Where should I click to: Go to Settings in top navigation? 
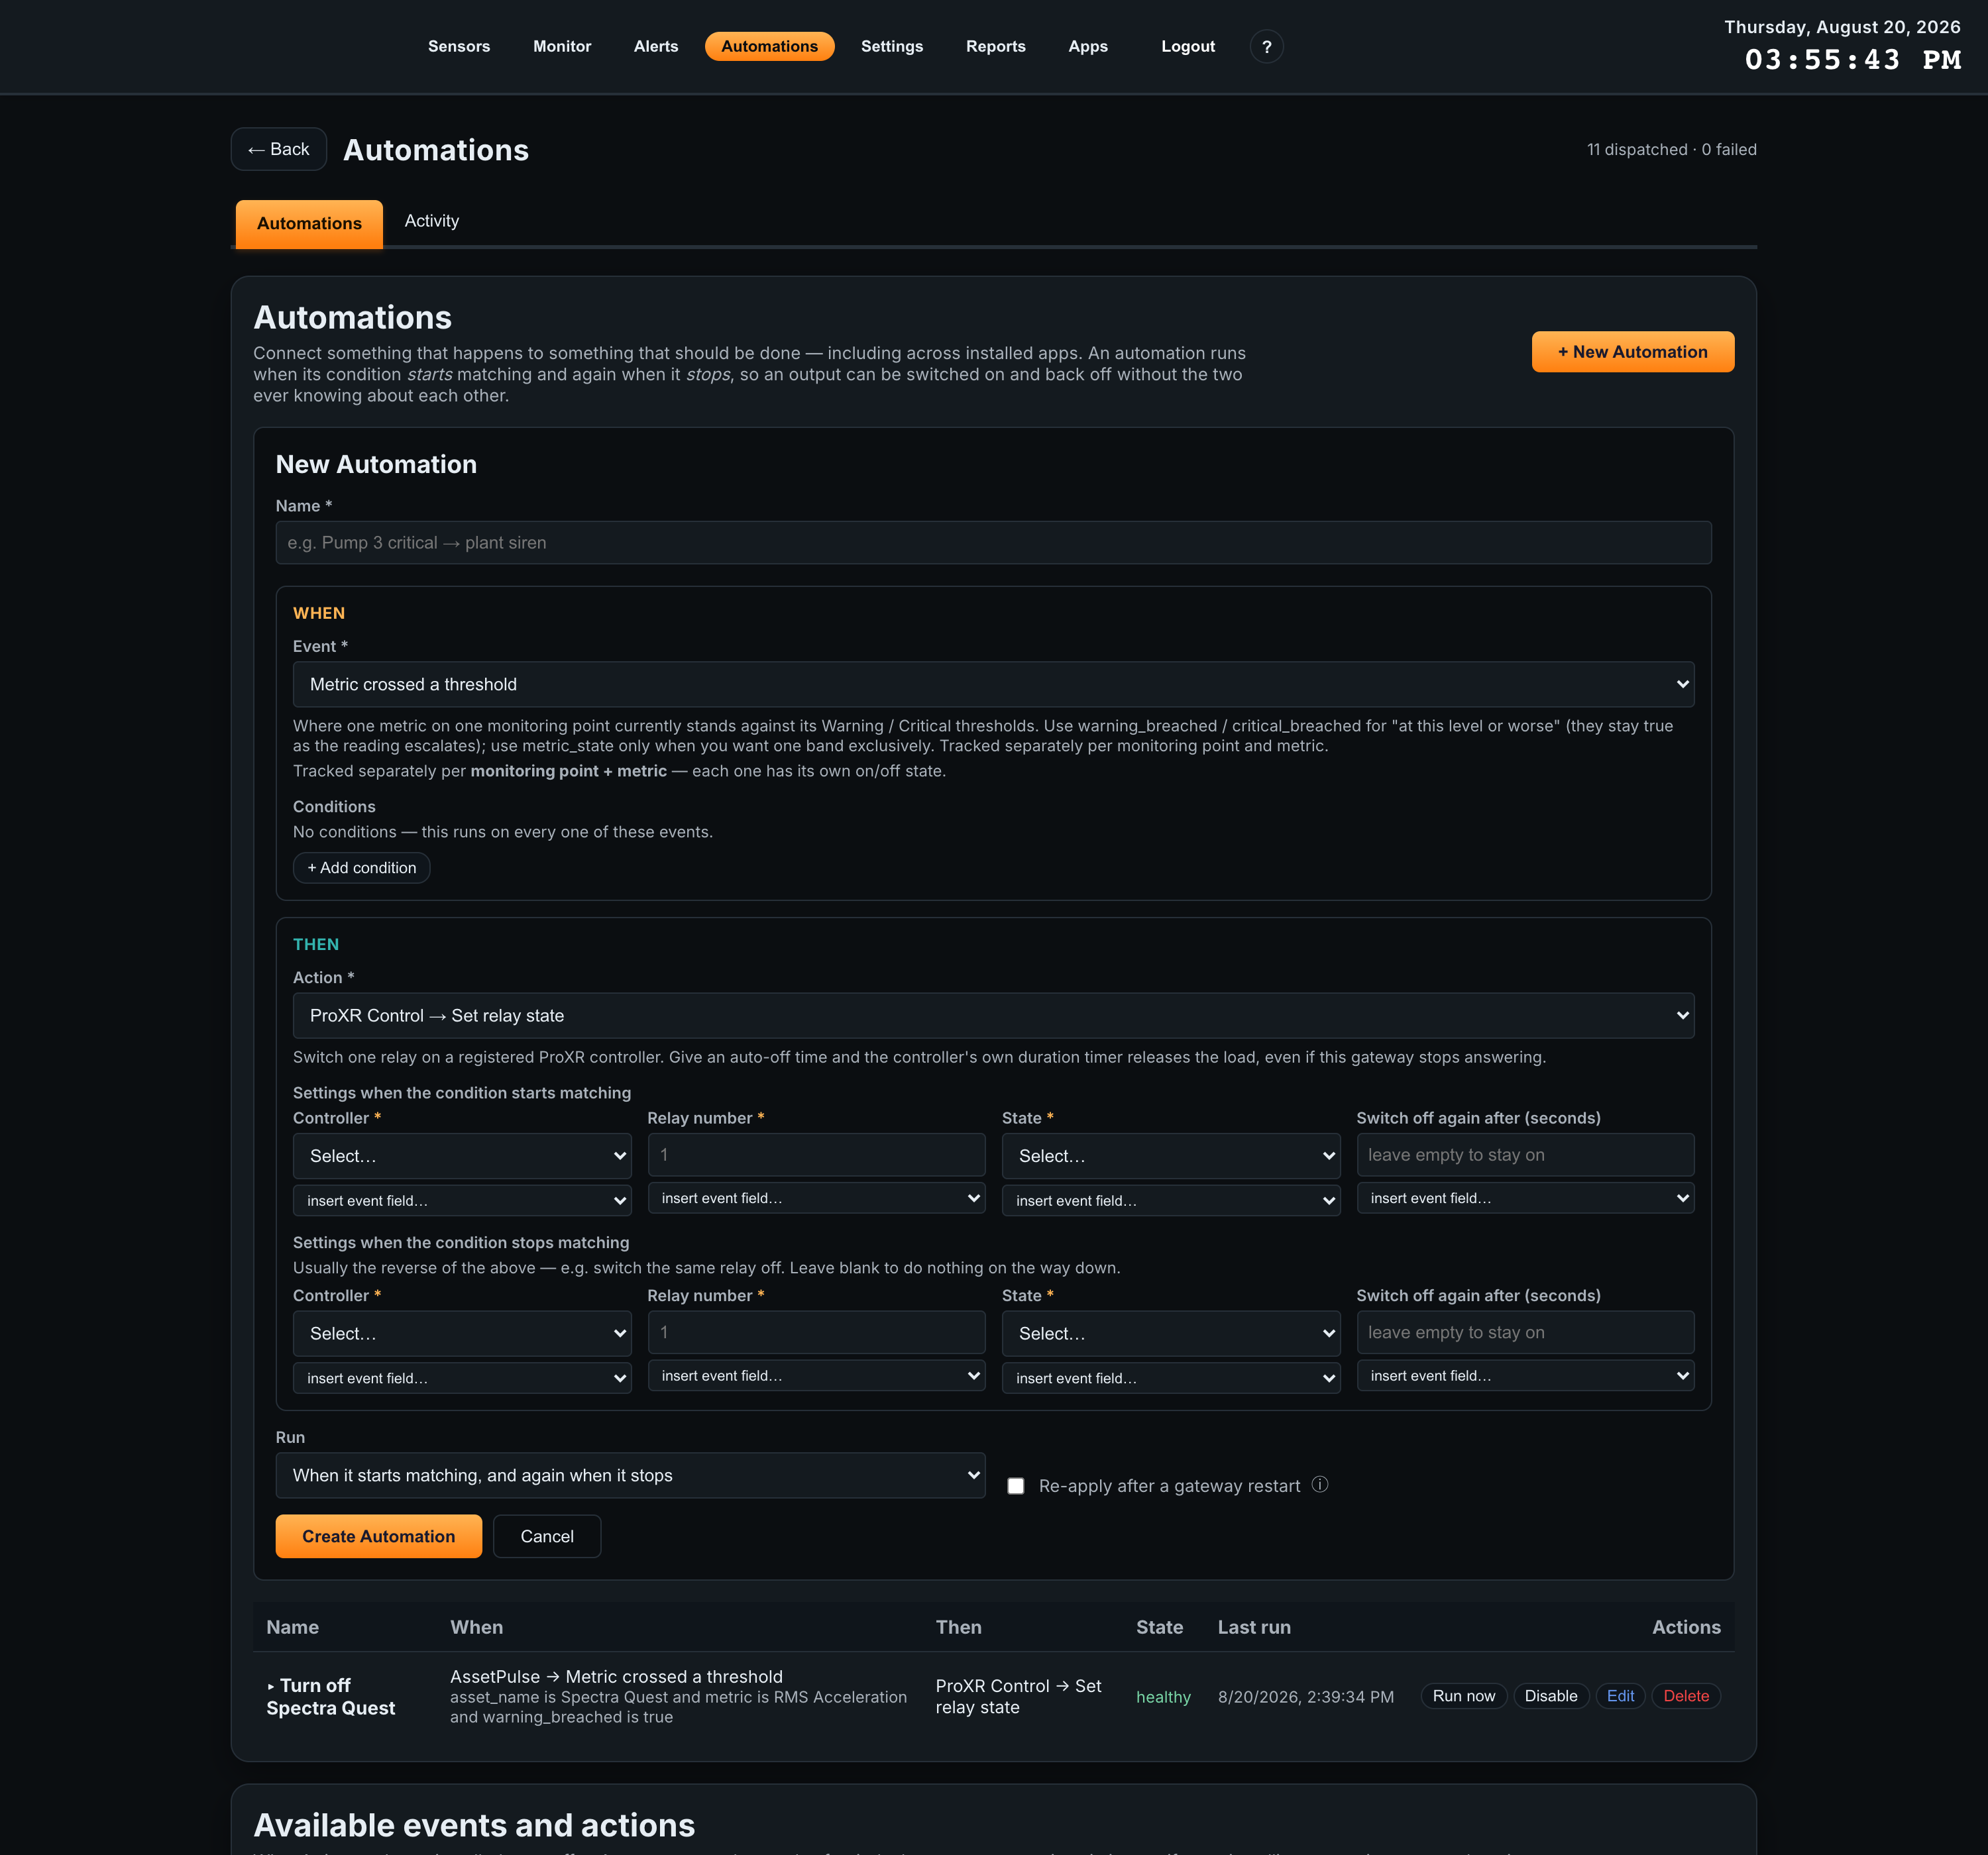point(892,46)
